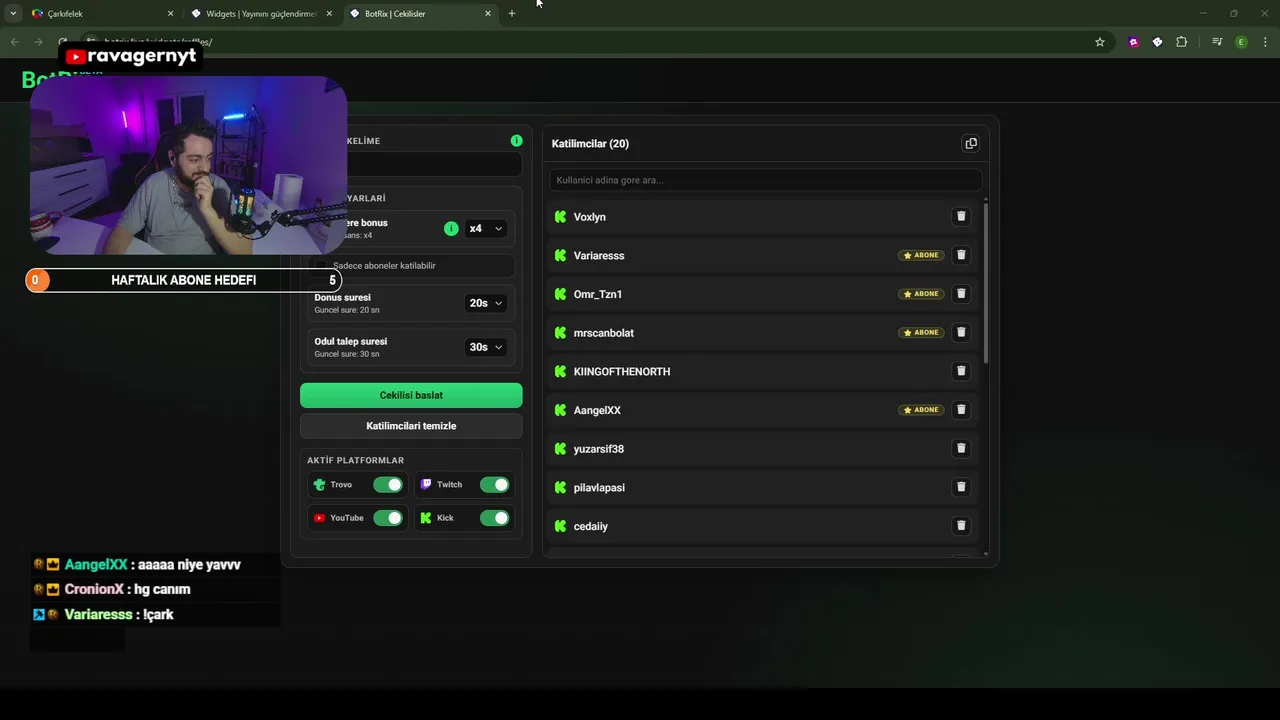Screen dimensions: 1280x720
Task: Click the participant name Voxlyn
Action: pos(590,217)
